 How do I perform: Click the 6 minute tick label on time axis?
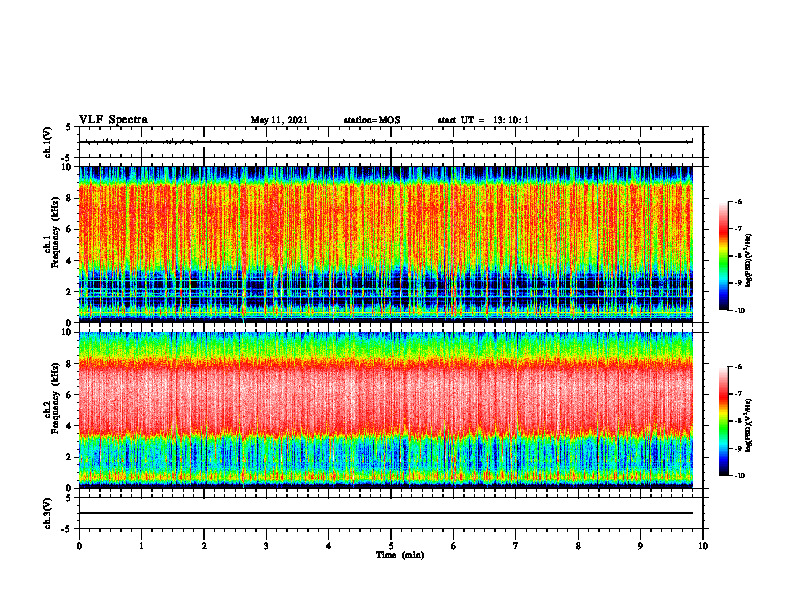pyautogui.click(x=454, y=546)
